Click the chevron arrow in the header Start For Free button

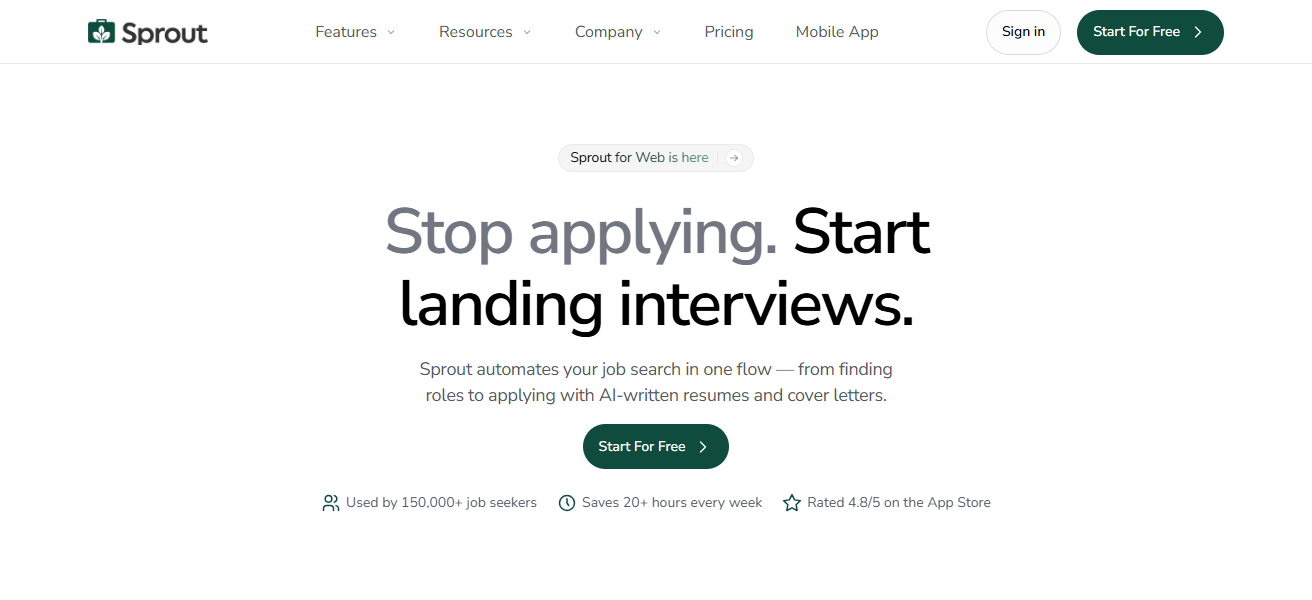tap(1198, 32)
